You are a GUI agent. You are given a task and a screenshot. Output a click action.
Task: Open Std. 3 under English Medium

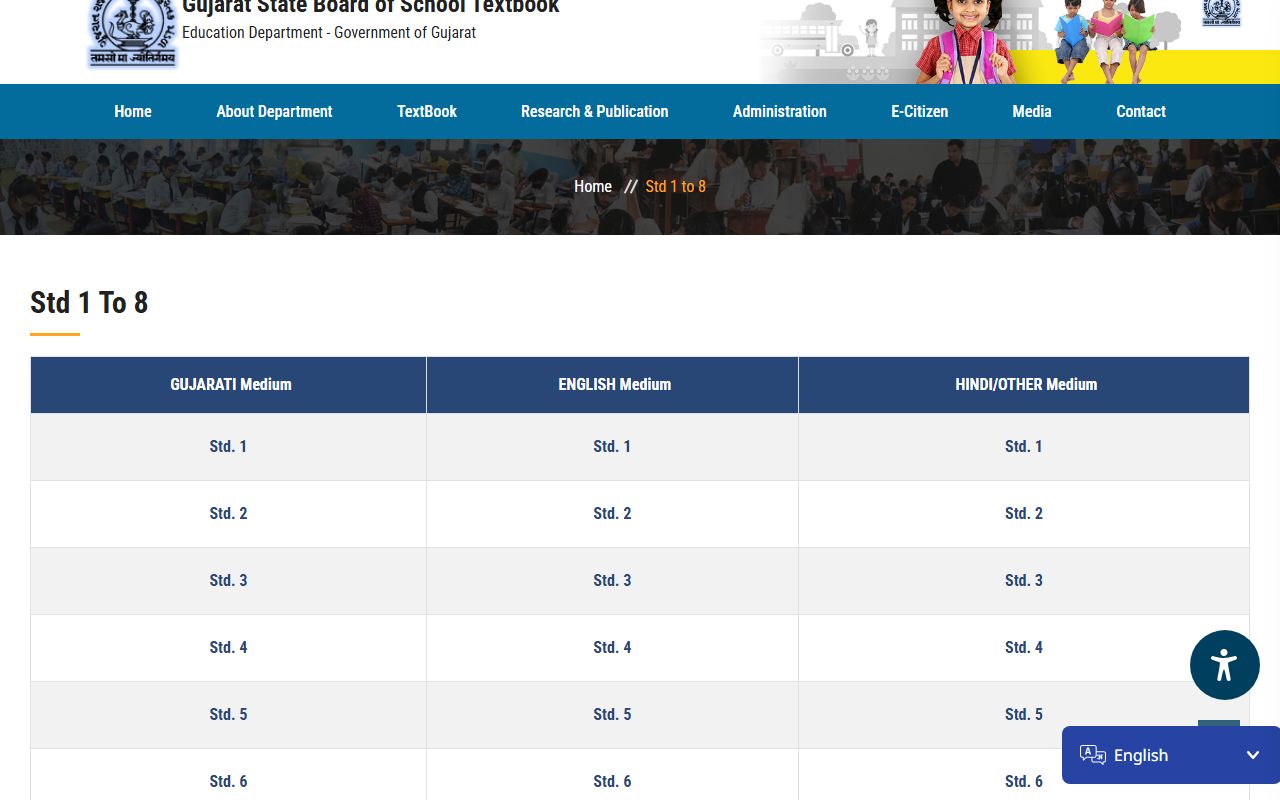612,580
